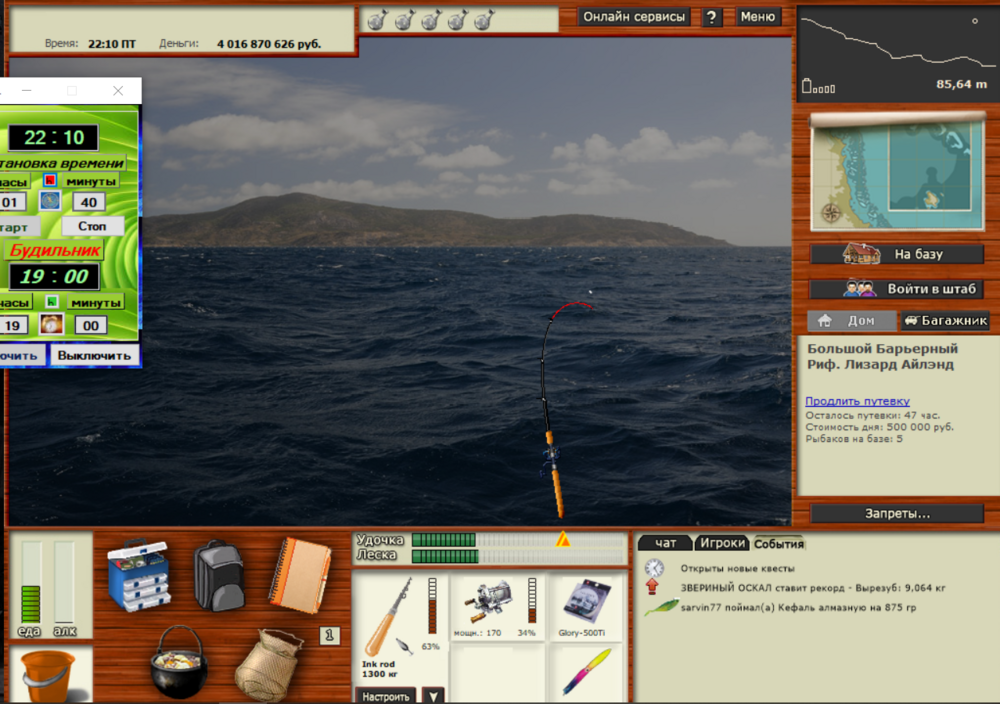Switch to the Игроки tab
The width and height of the screenshot is (1000, 704).
(722, 543)
